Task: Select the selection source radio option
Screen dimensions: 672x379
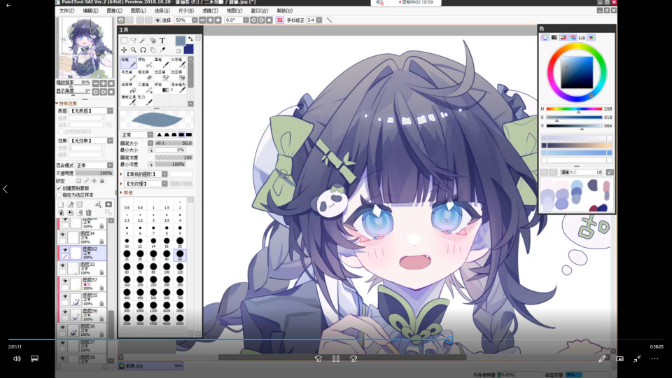Action: pyautogui.click(x=59, y=195)
